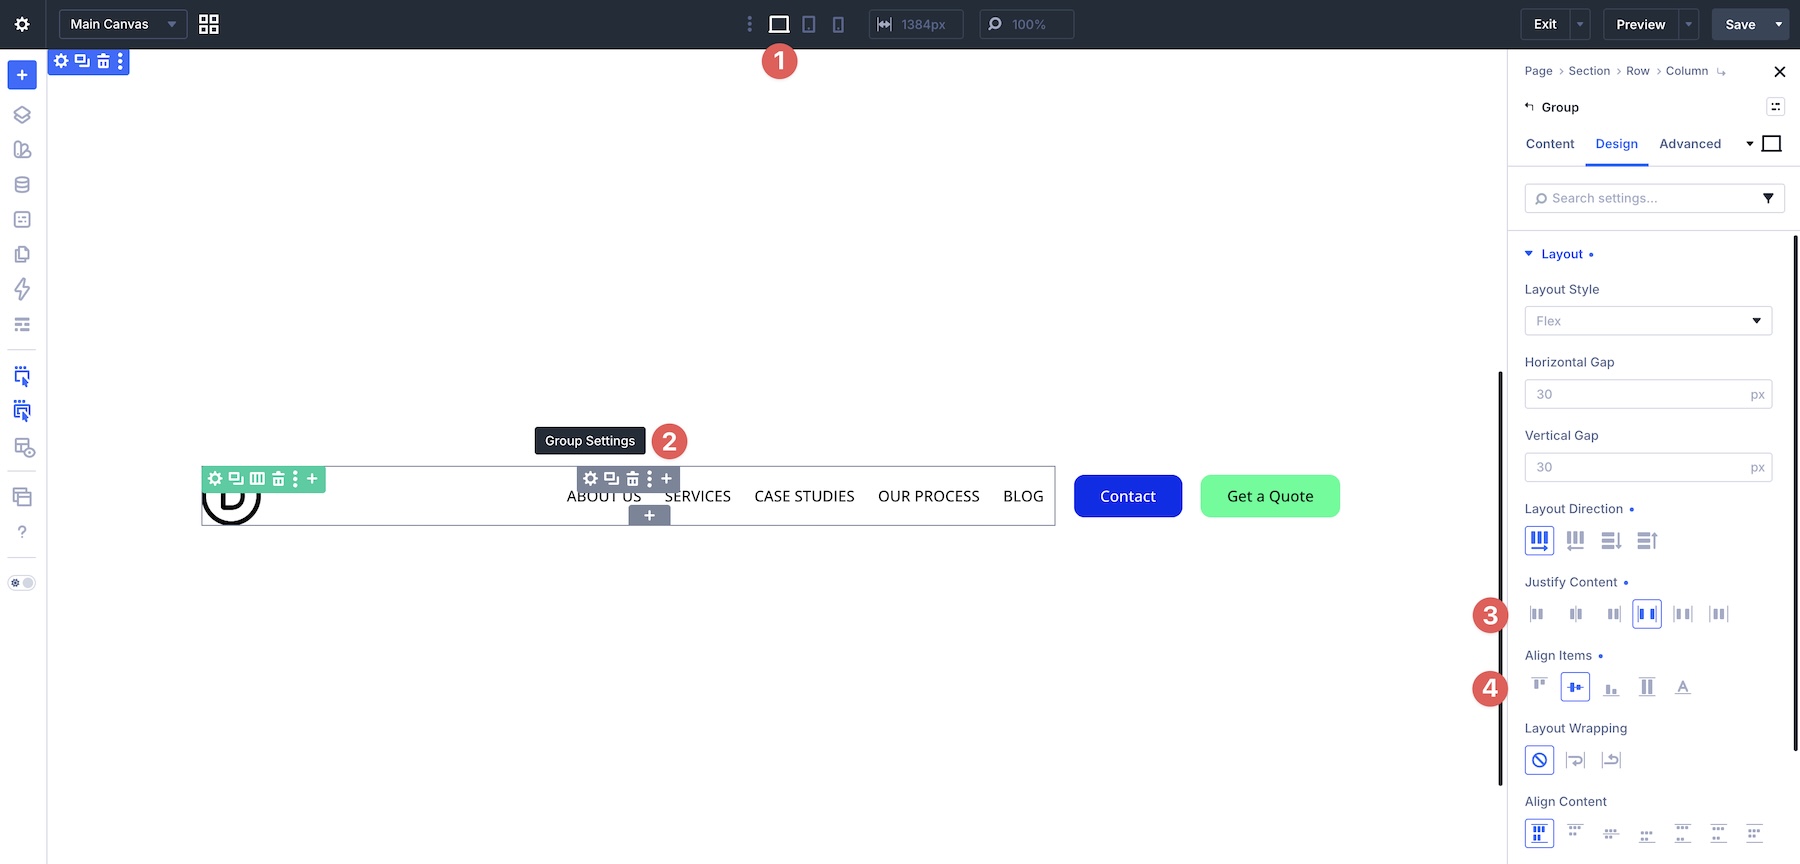This screenshot has height=864, width=1800.
Task: Set Justify Content to space between
Action: pos(1647,614)
